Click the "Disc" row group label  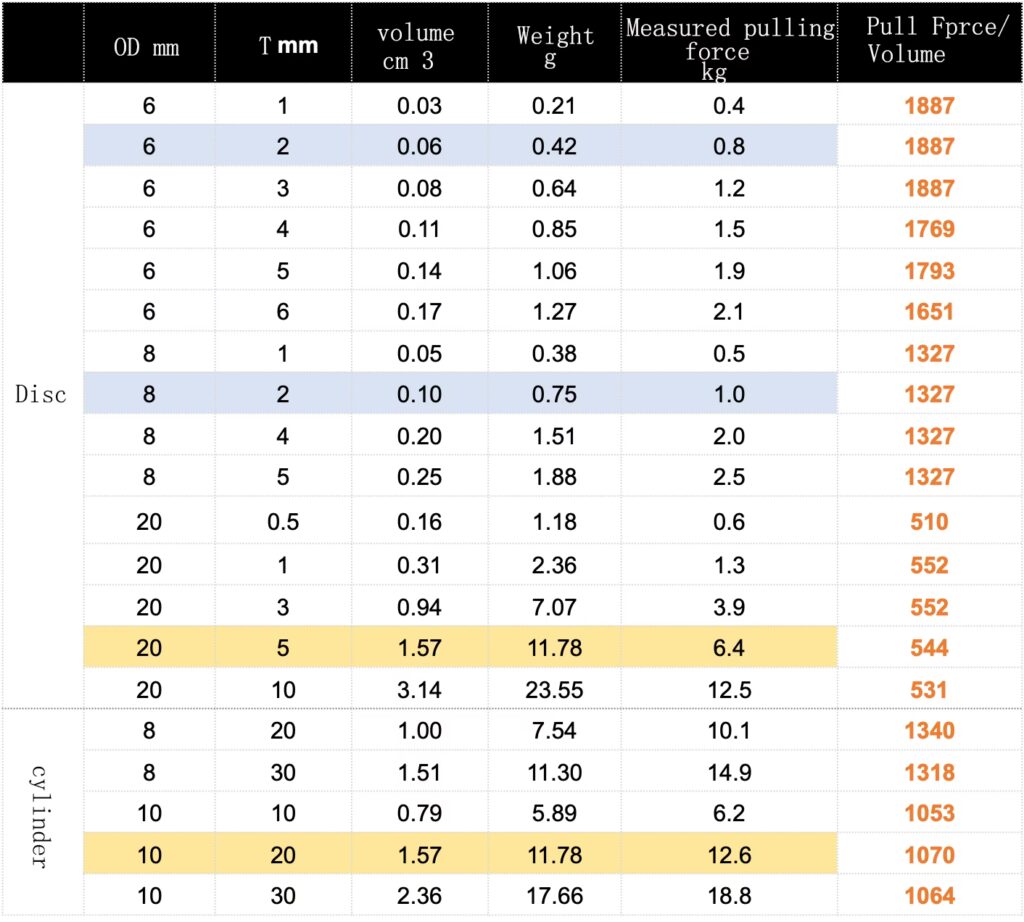tap(41, 394)
